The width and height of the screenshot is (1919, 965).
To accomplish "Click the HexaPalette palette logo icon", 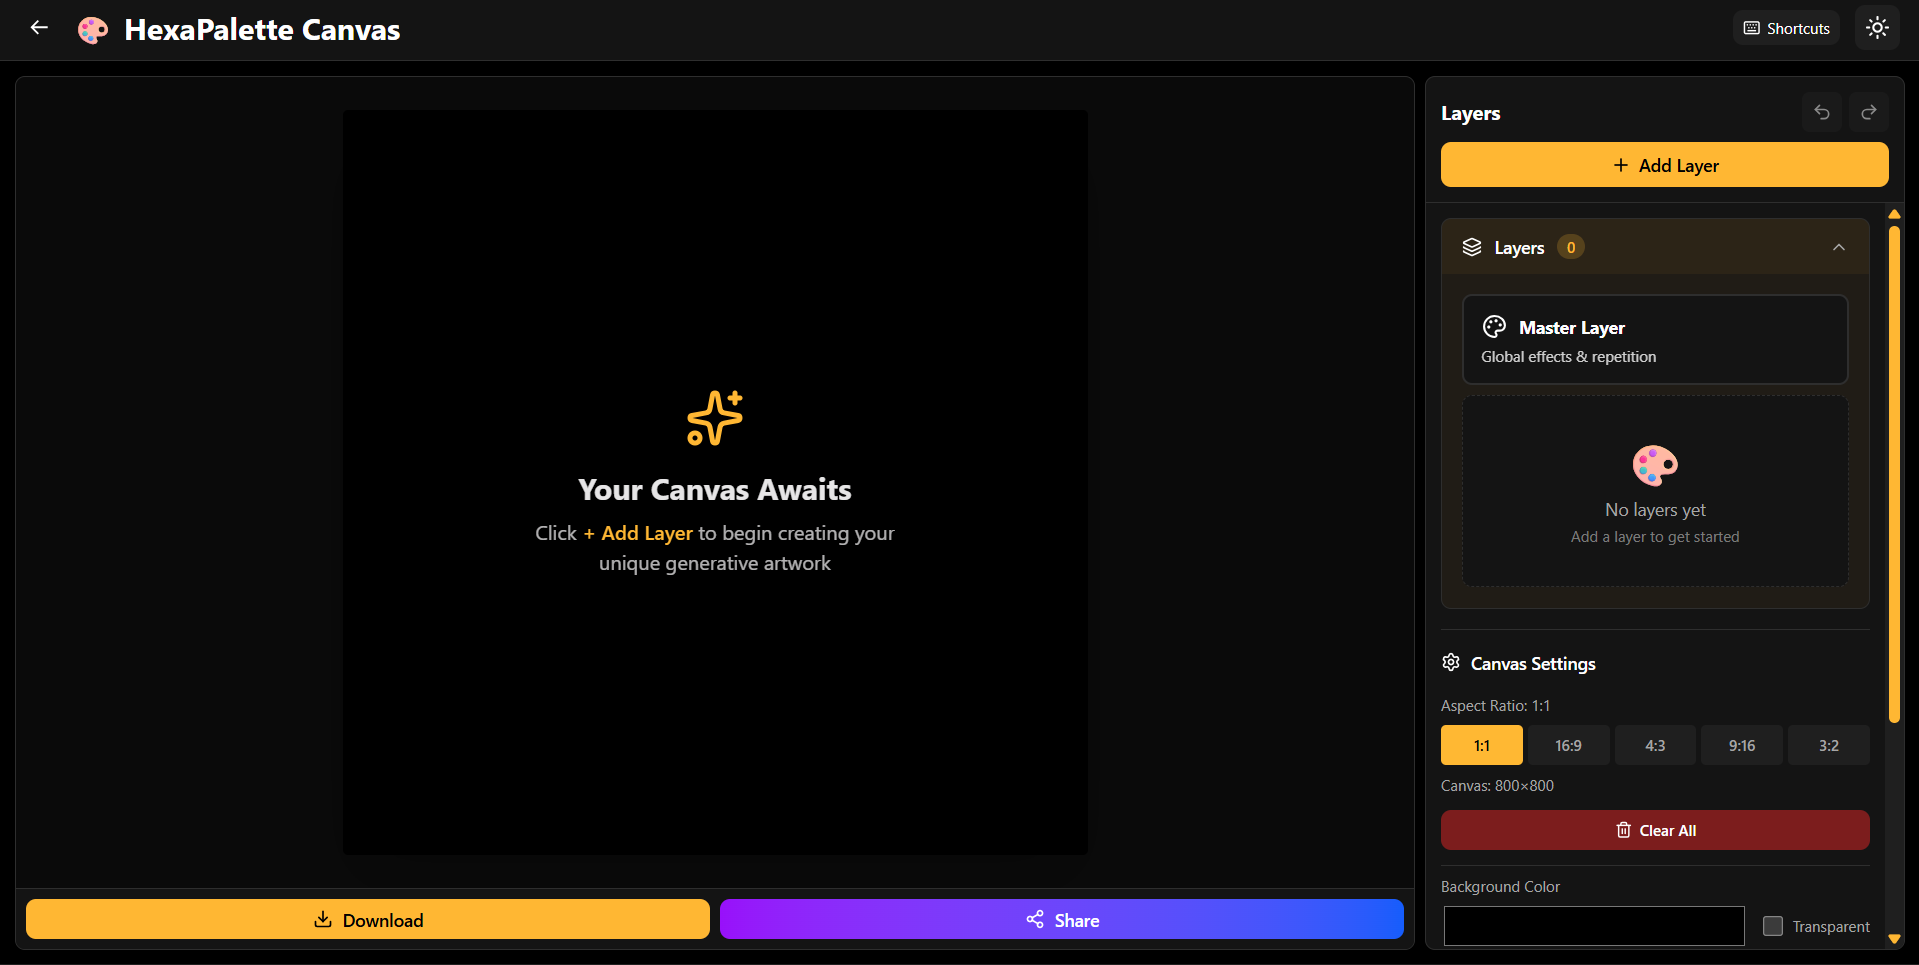I will click(93, 30).
